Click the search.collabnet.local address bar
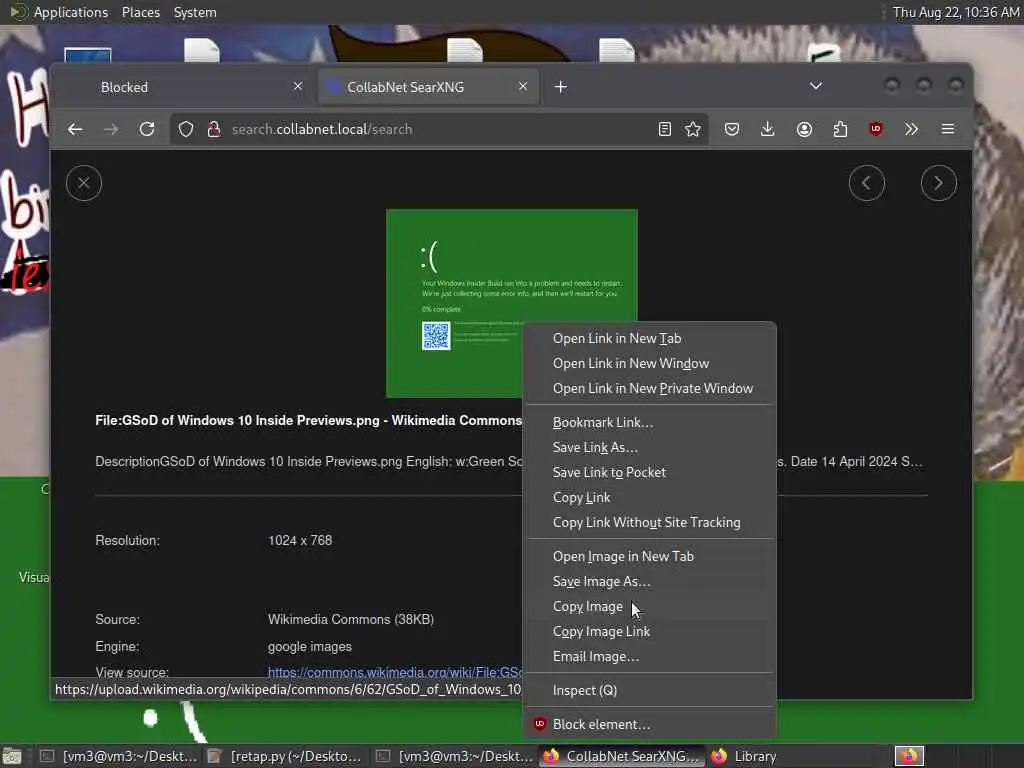The height and width of the screenshot is (768, 1024). tap(438, 129)
